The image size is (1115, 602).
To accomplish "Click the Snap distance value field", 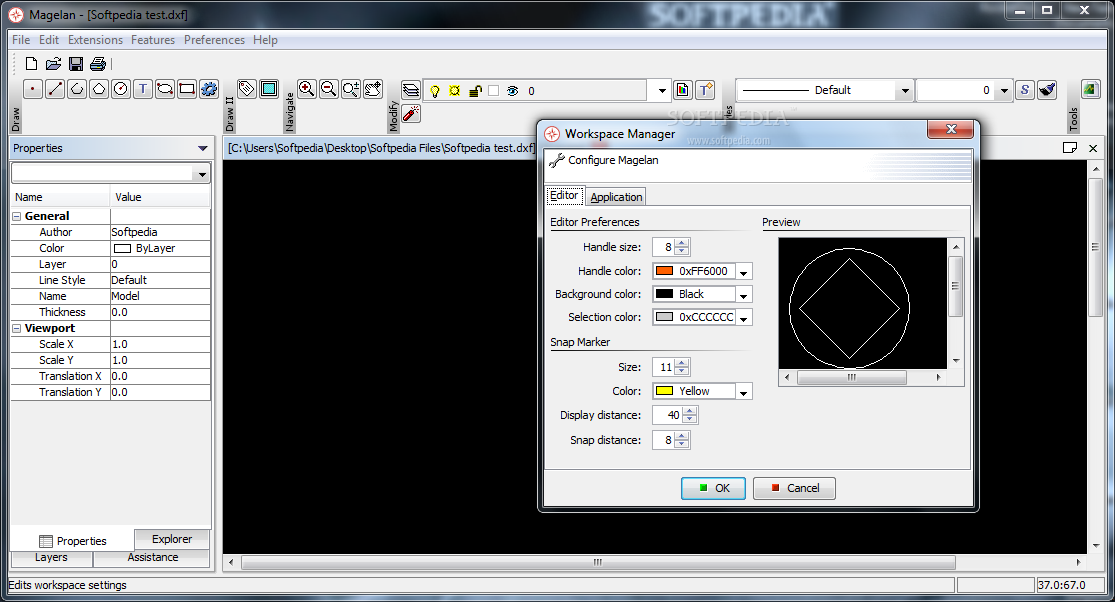I will coord(663,441).
